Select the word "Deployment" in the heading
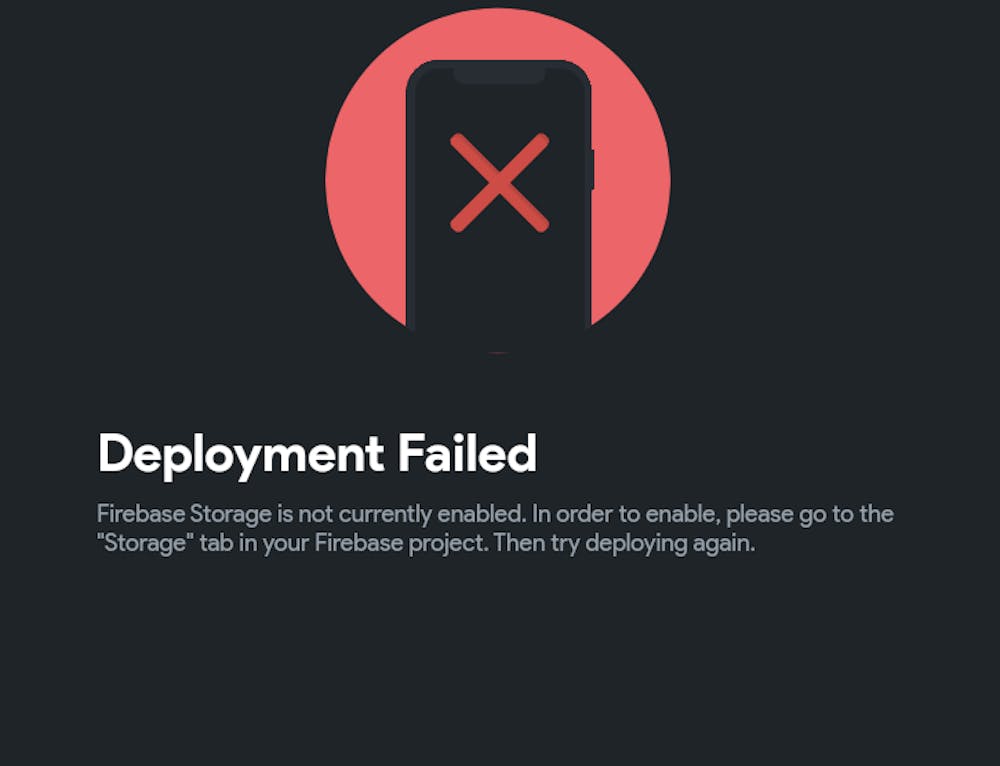 (241, 454)
